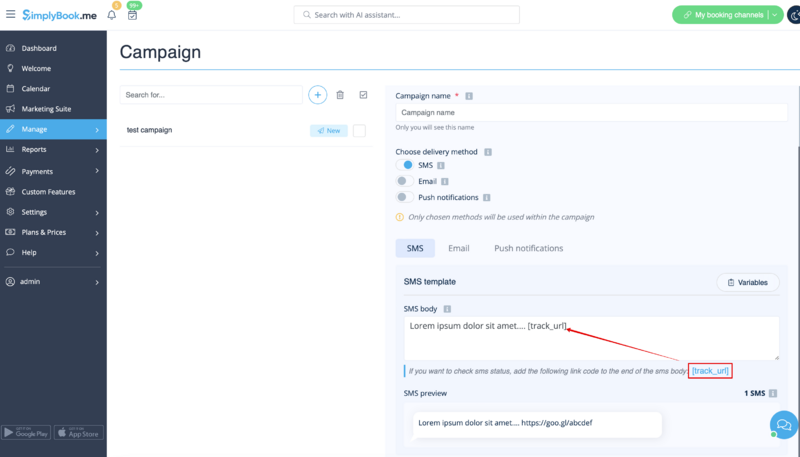Open App Store badge
The width and height of the screenshot is (800, 457).
tap(79, 433)
